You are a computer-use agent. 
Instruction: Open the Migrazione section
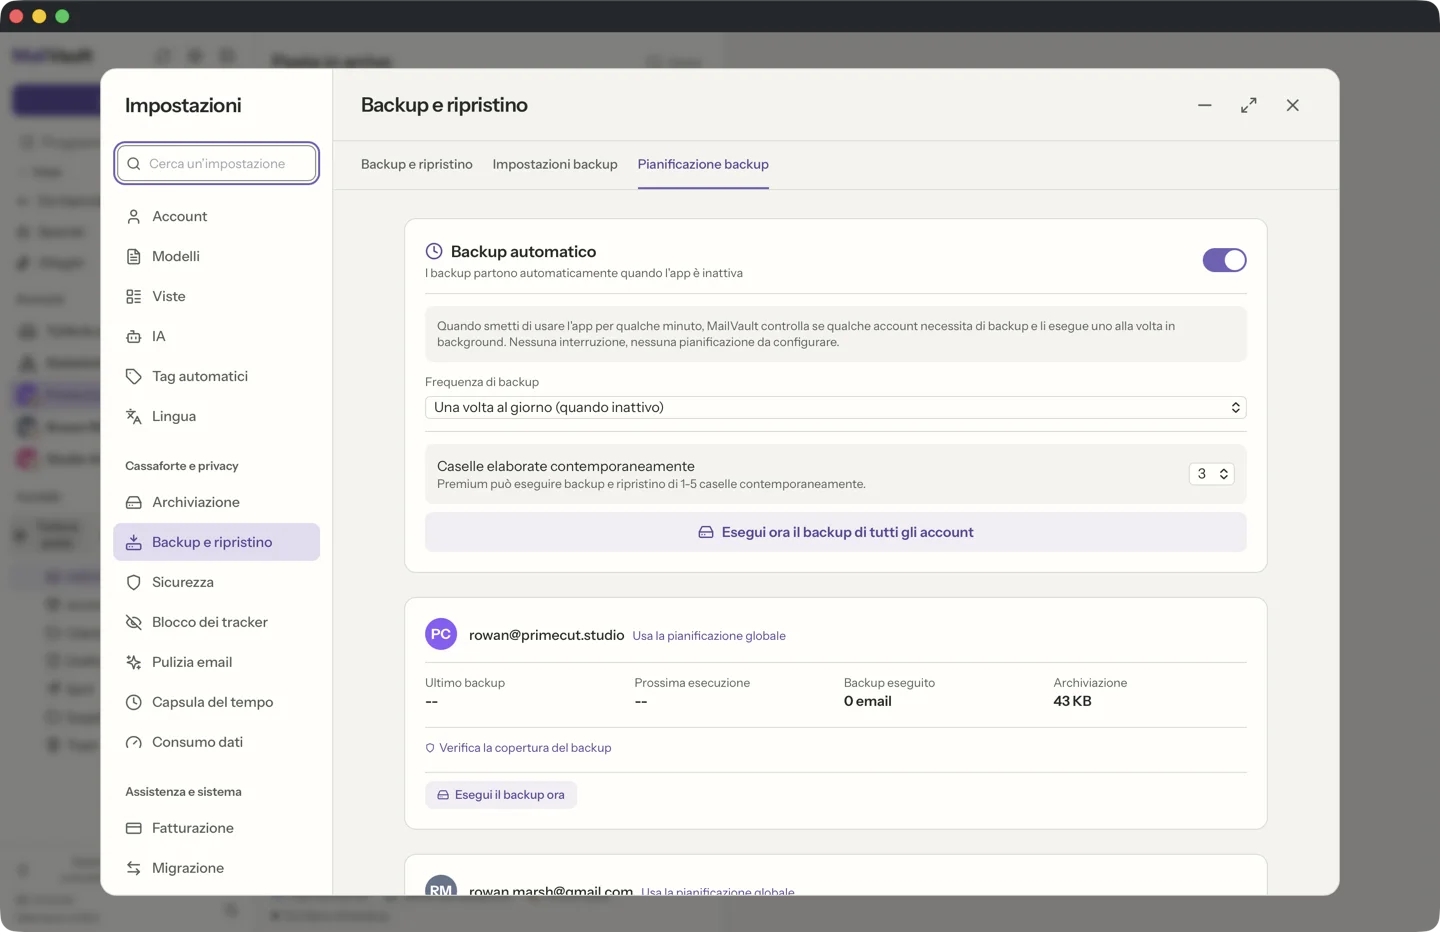tap(216, 868)
